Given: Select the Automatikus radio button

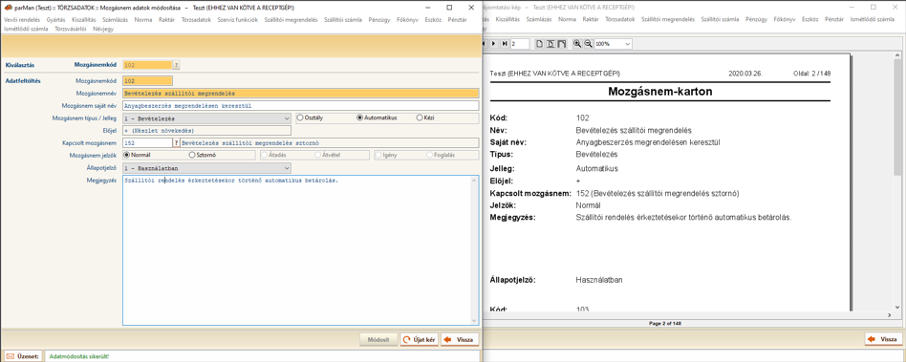Looking at the screenshot, I should click(359, 118).
